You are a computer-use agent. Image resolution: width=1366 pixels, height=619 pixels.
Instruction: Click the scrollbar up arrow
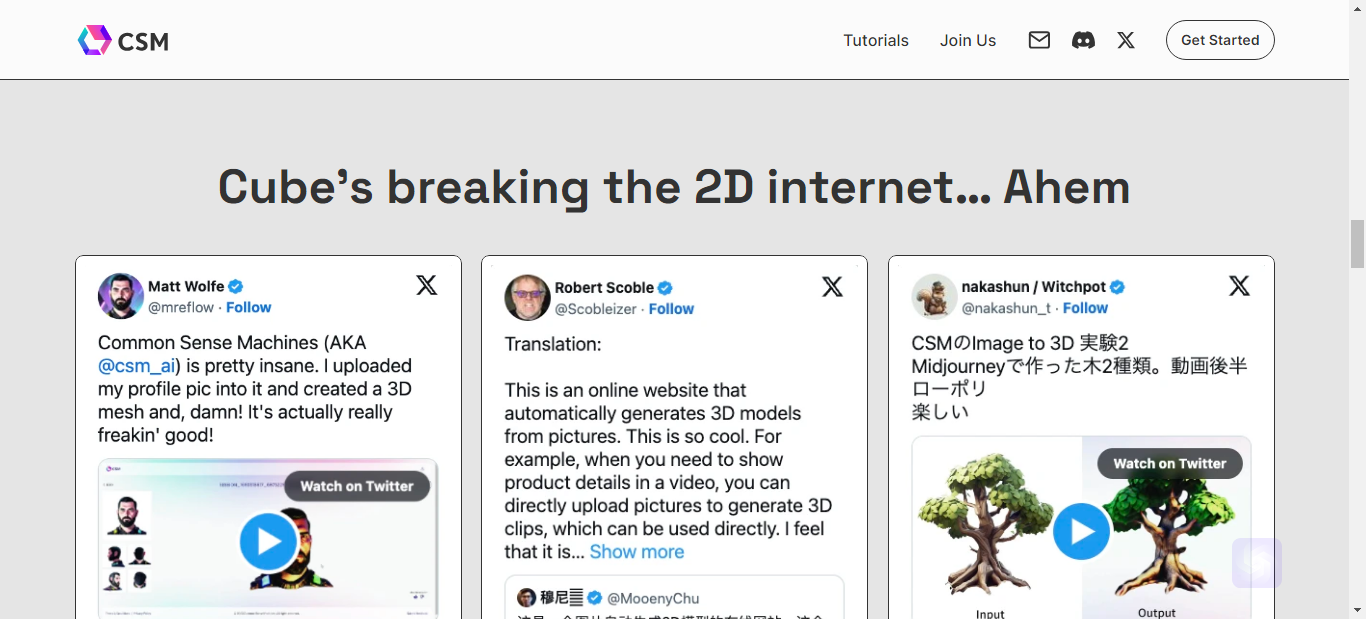(1357, 9)
